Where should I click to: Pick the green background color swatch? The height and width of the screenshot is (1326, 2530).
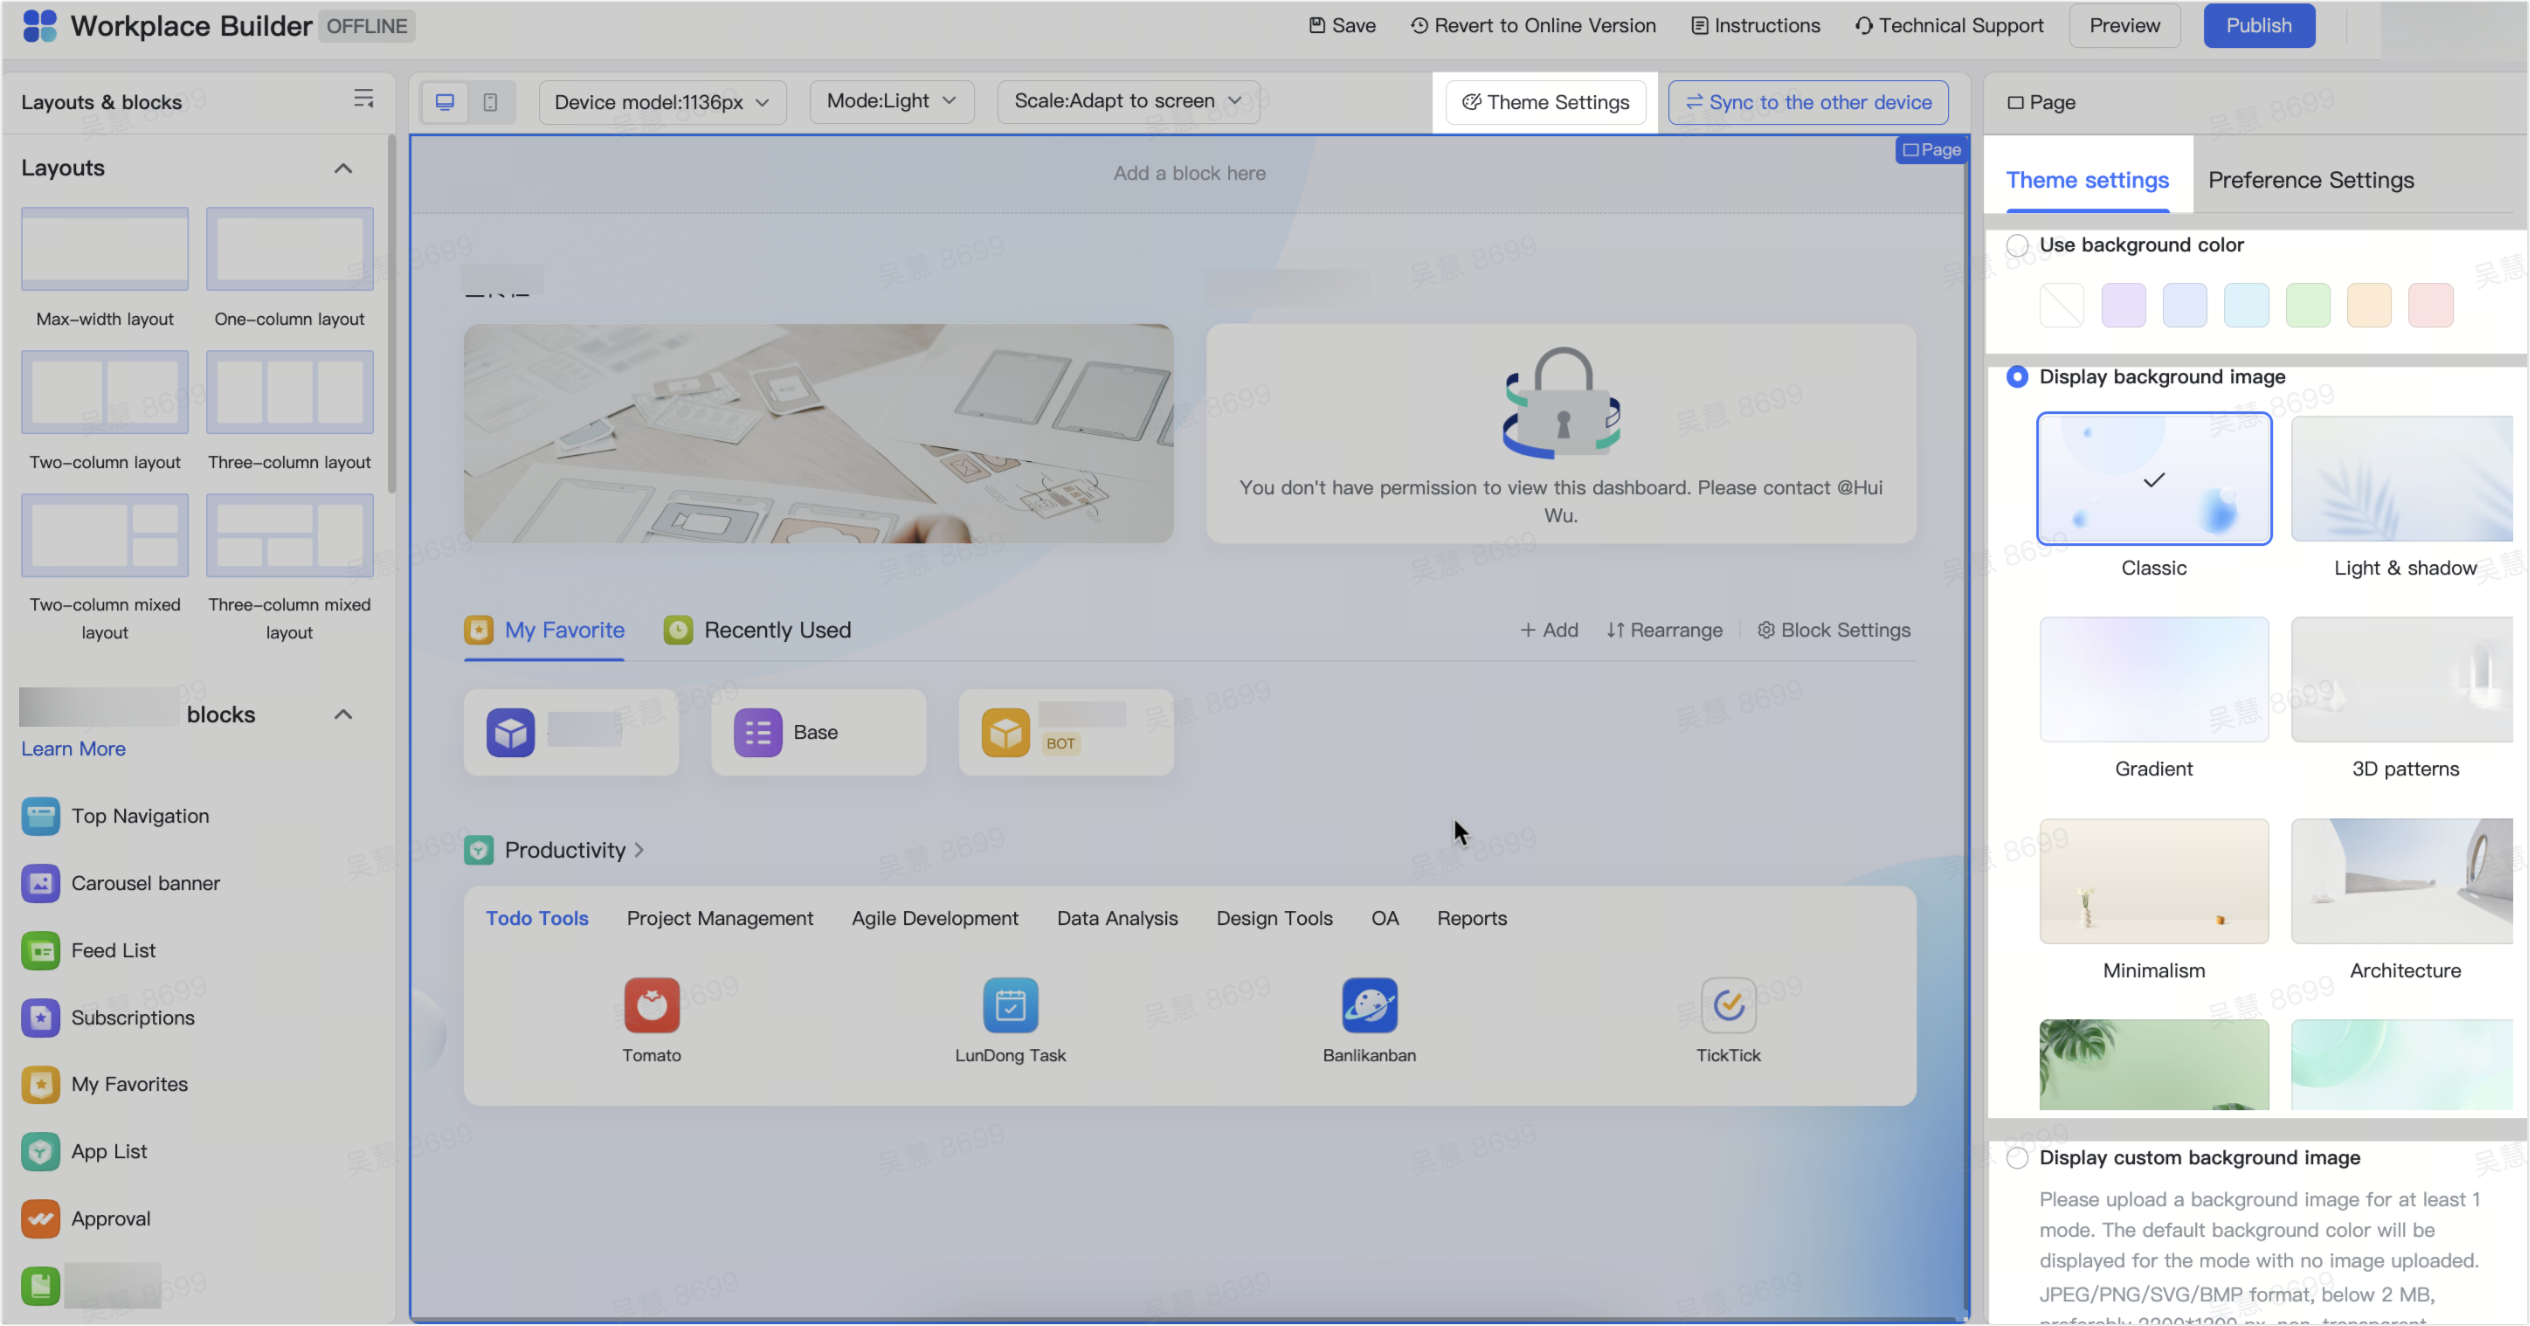[2308, 305]
